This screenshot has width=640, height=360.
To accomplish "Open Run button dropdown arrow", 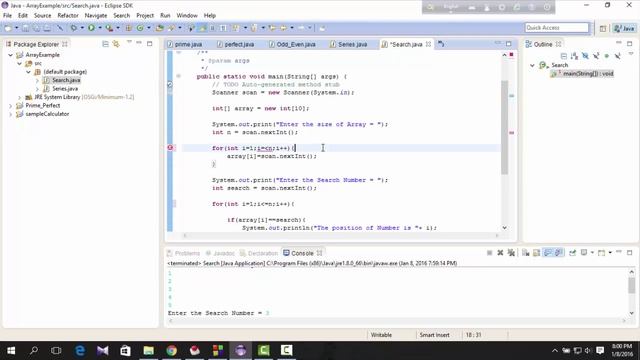I will pos(100,28).
